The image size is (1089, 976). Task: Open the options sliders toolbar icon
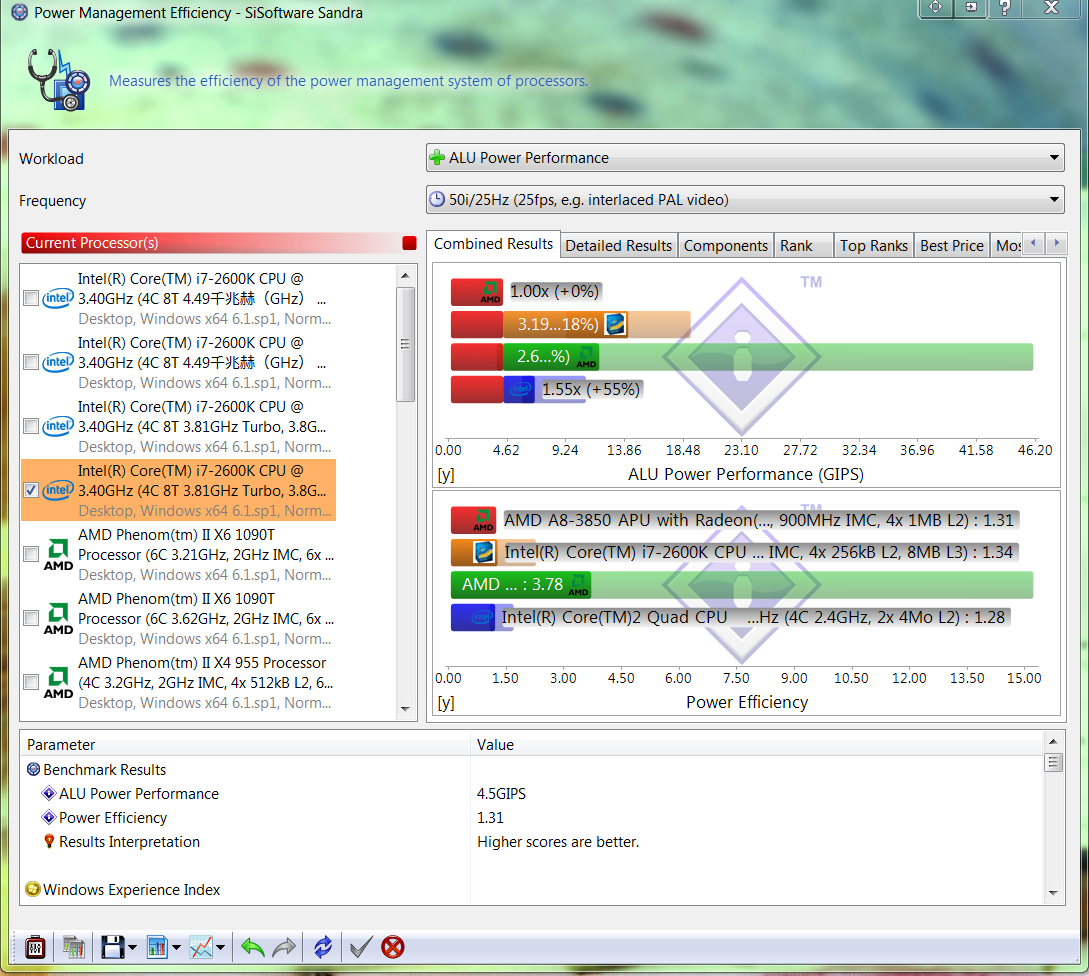point(35,947)
